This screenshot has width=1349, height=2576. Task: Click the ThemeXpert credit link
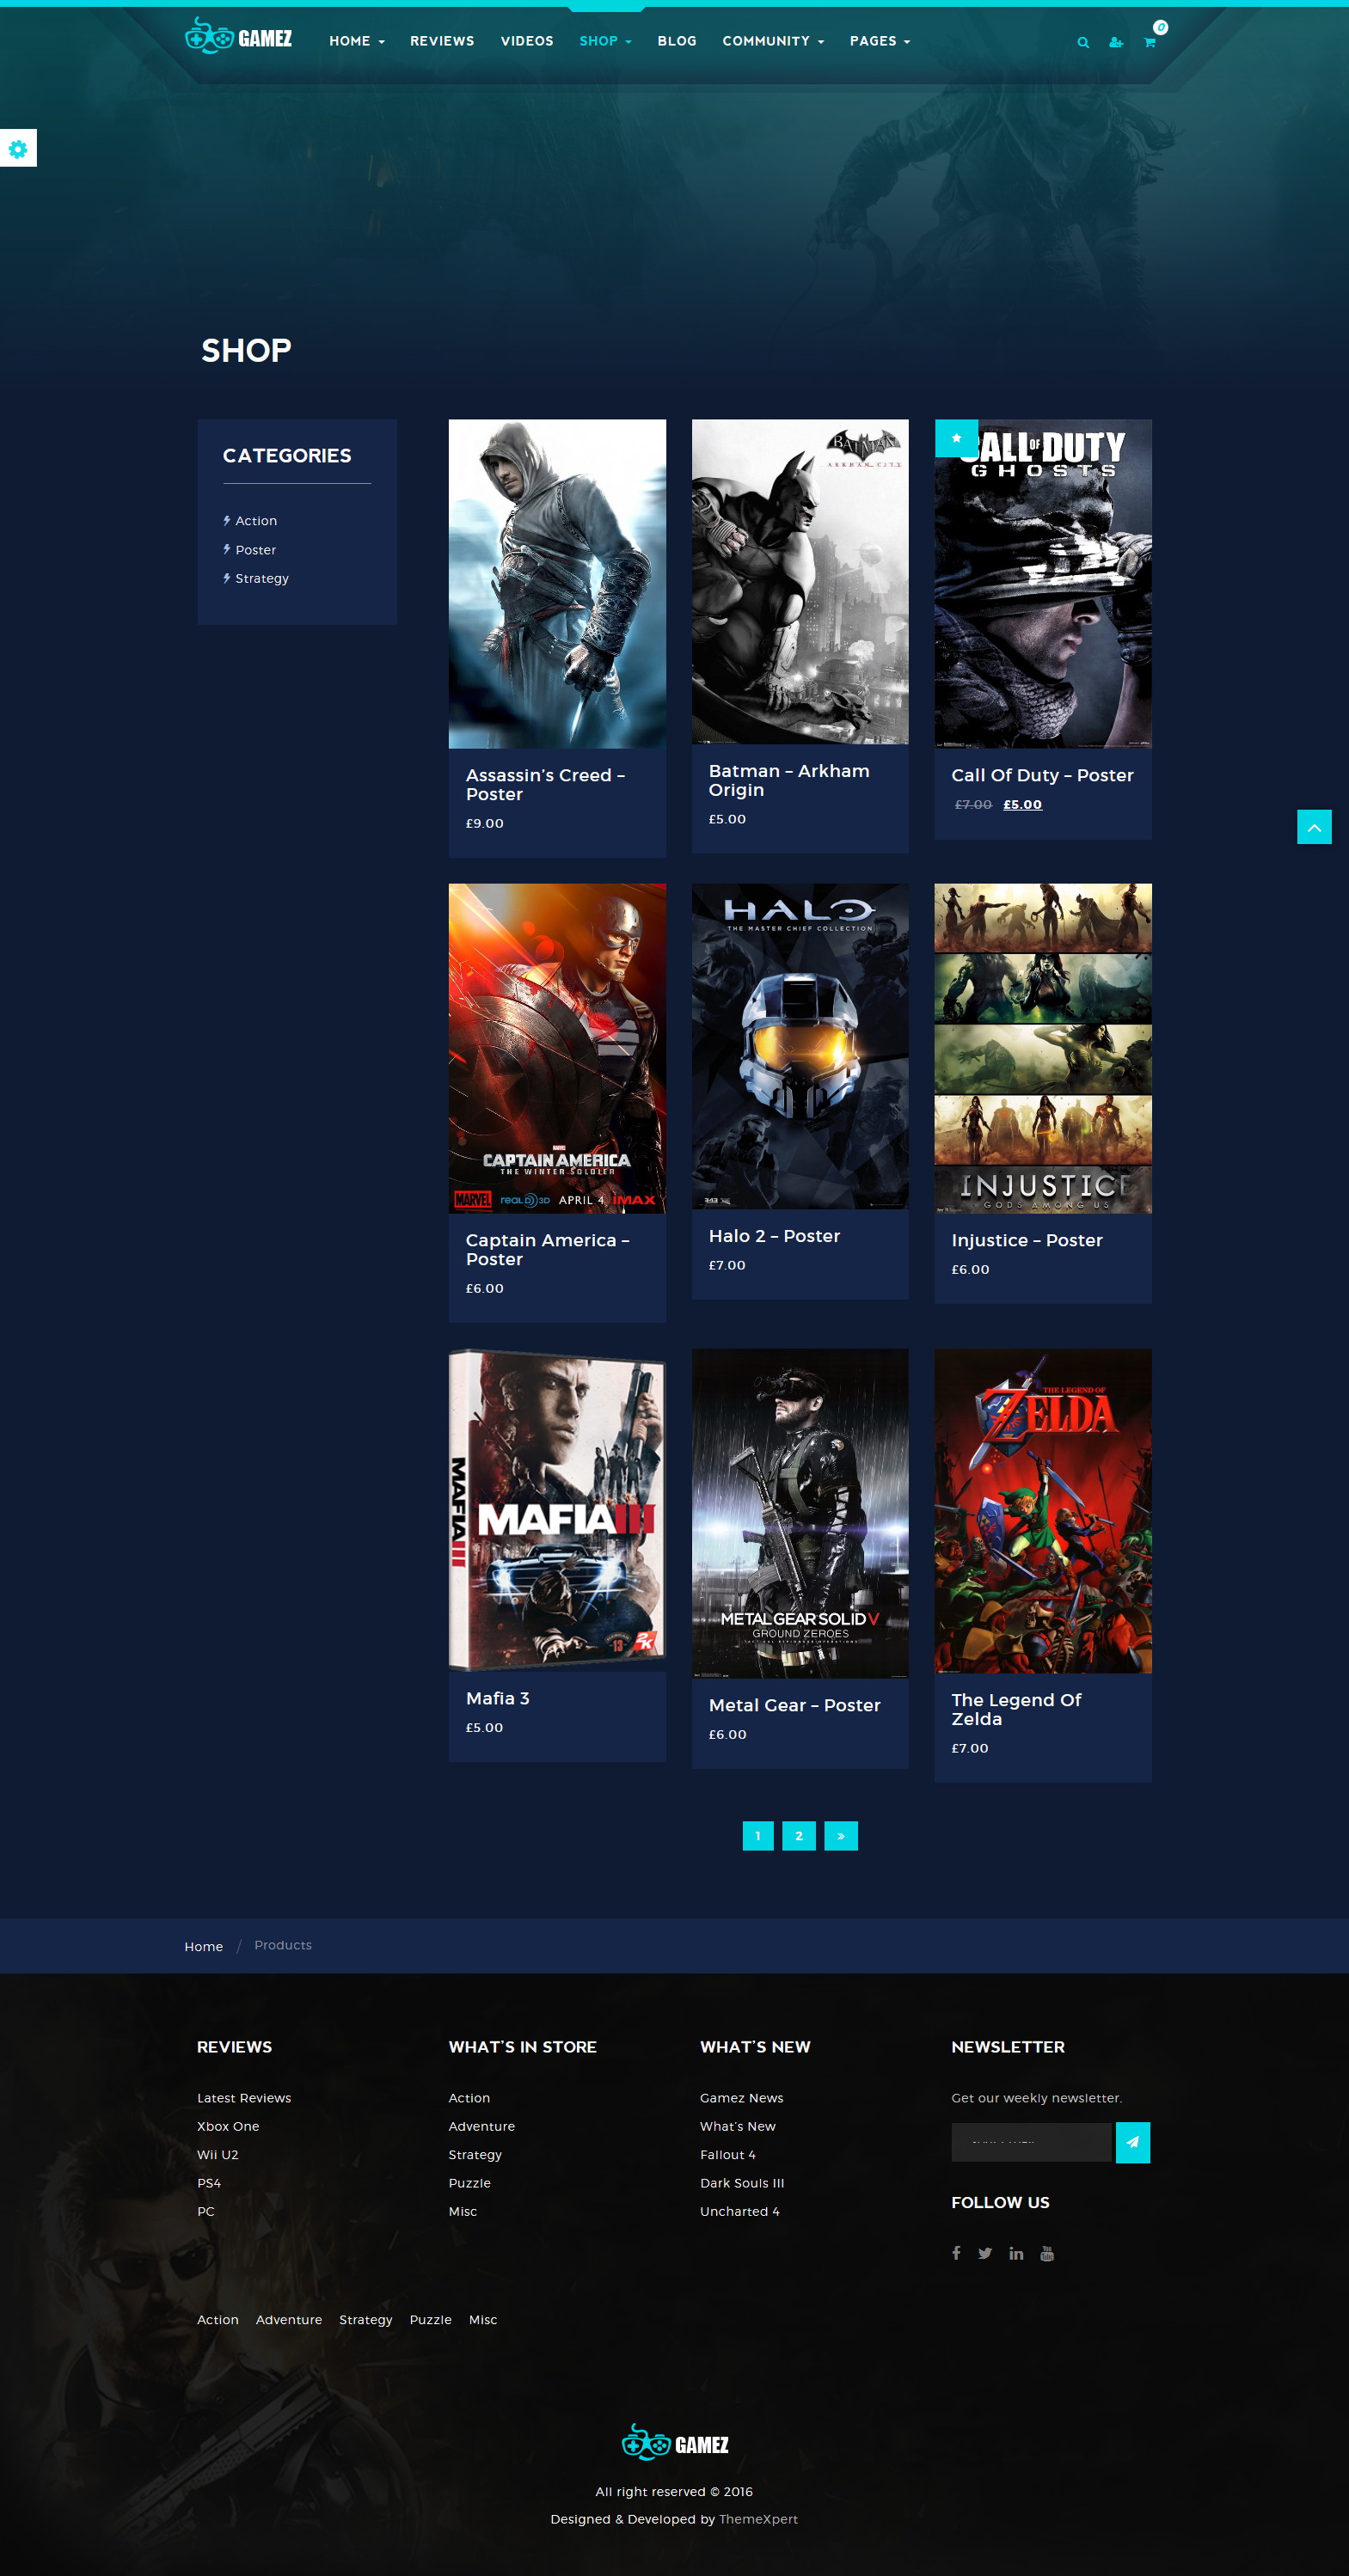point(758,2519)
